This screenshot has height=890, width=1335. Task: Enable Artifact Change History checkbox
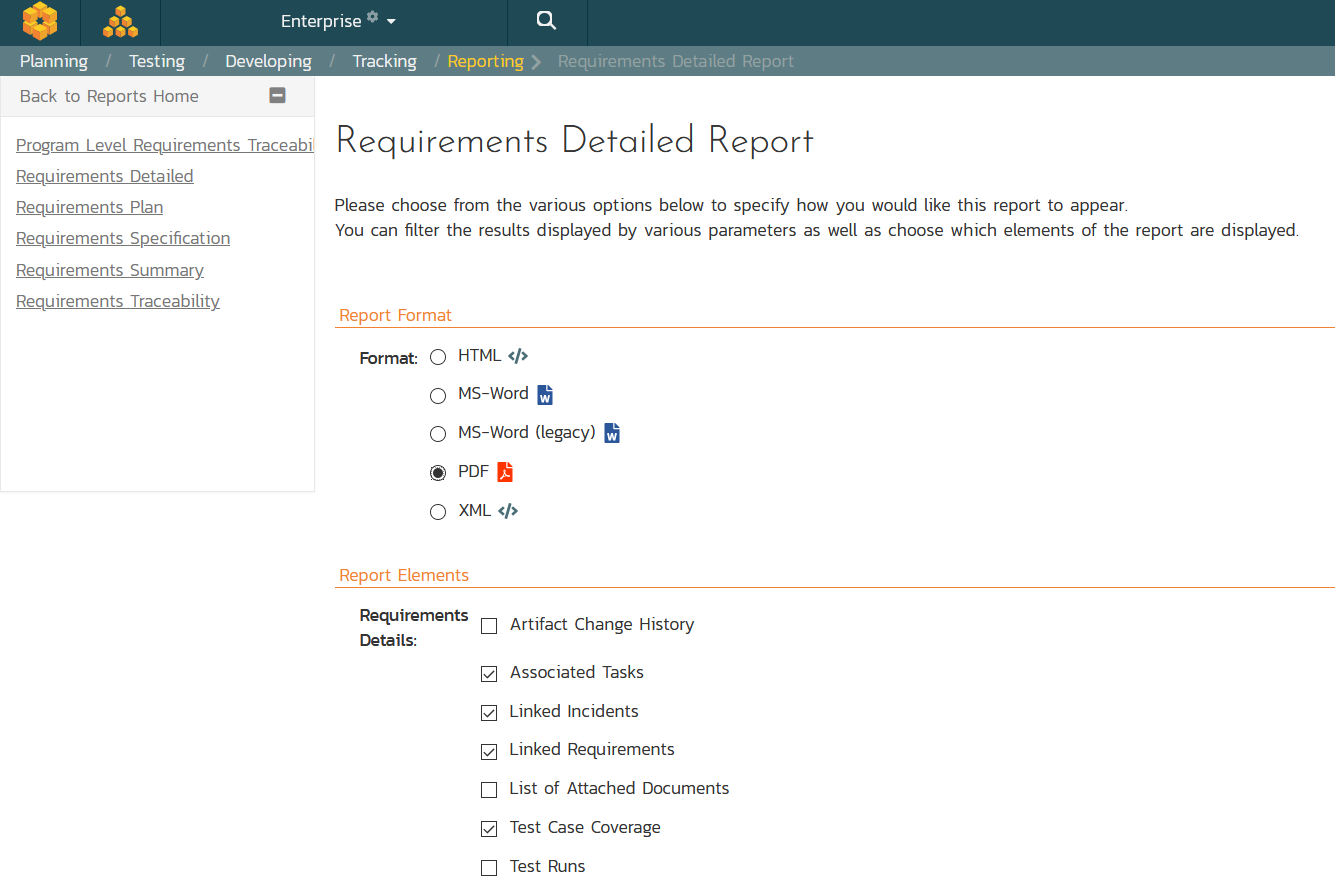489,626
